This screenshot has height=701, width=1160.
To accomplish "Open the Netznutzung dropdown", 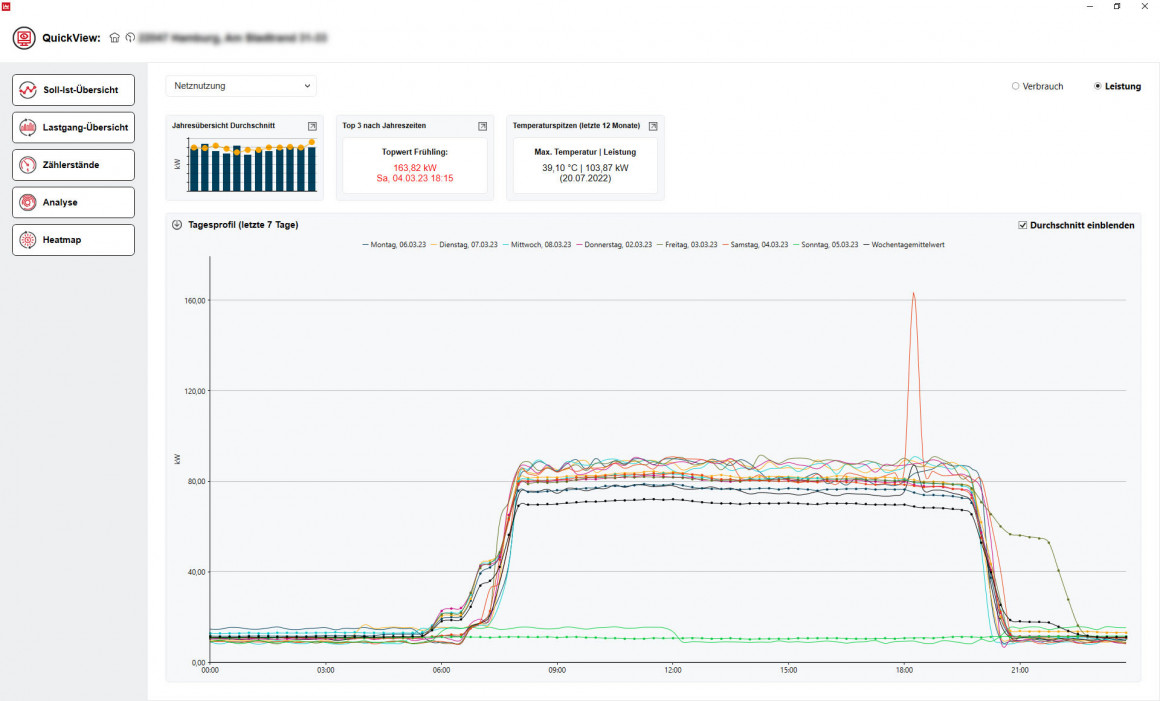I will point(240,86).
